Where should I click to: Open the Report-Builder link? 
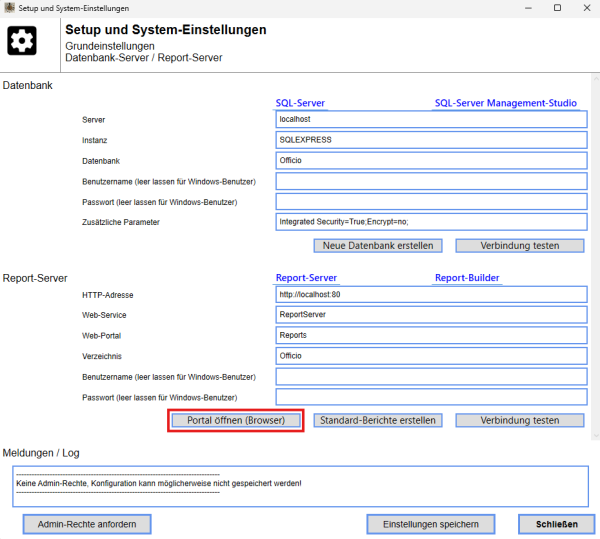coord(466,278)
